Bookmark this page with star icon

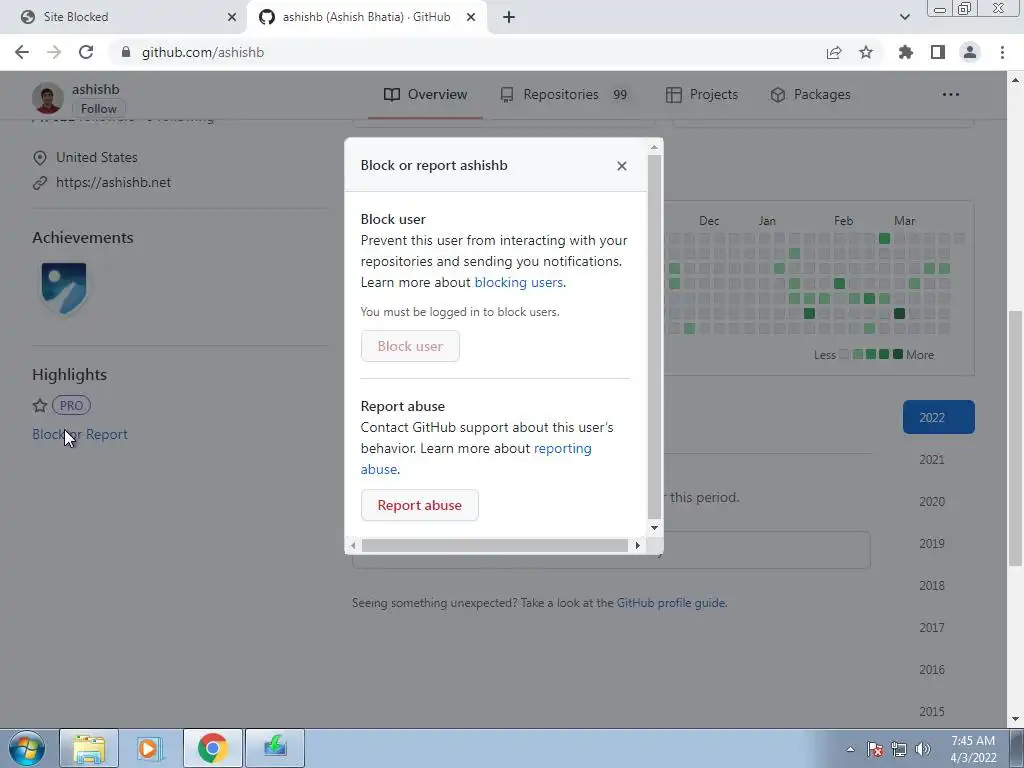pyautogui.click(x=866, y=52)
